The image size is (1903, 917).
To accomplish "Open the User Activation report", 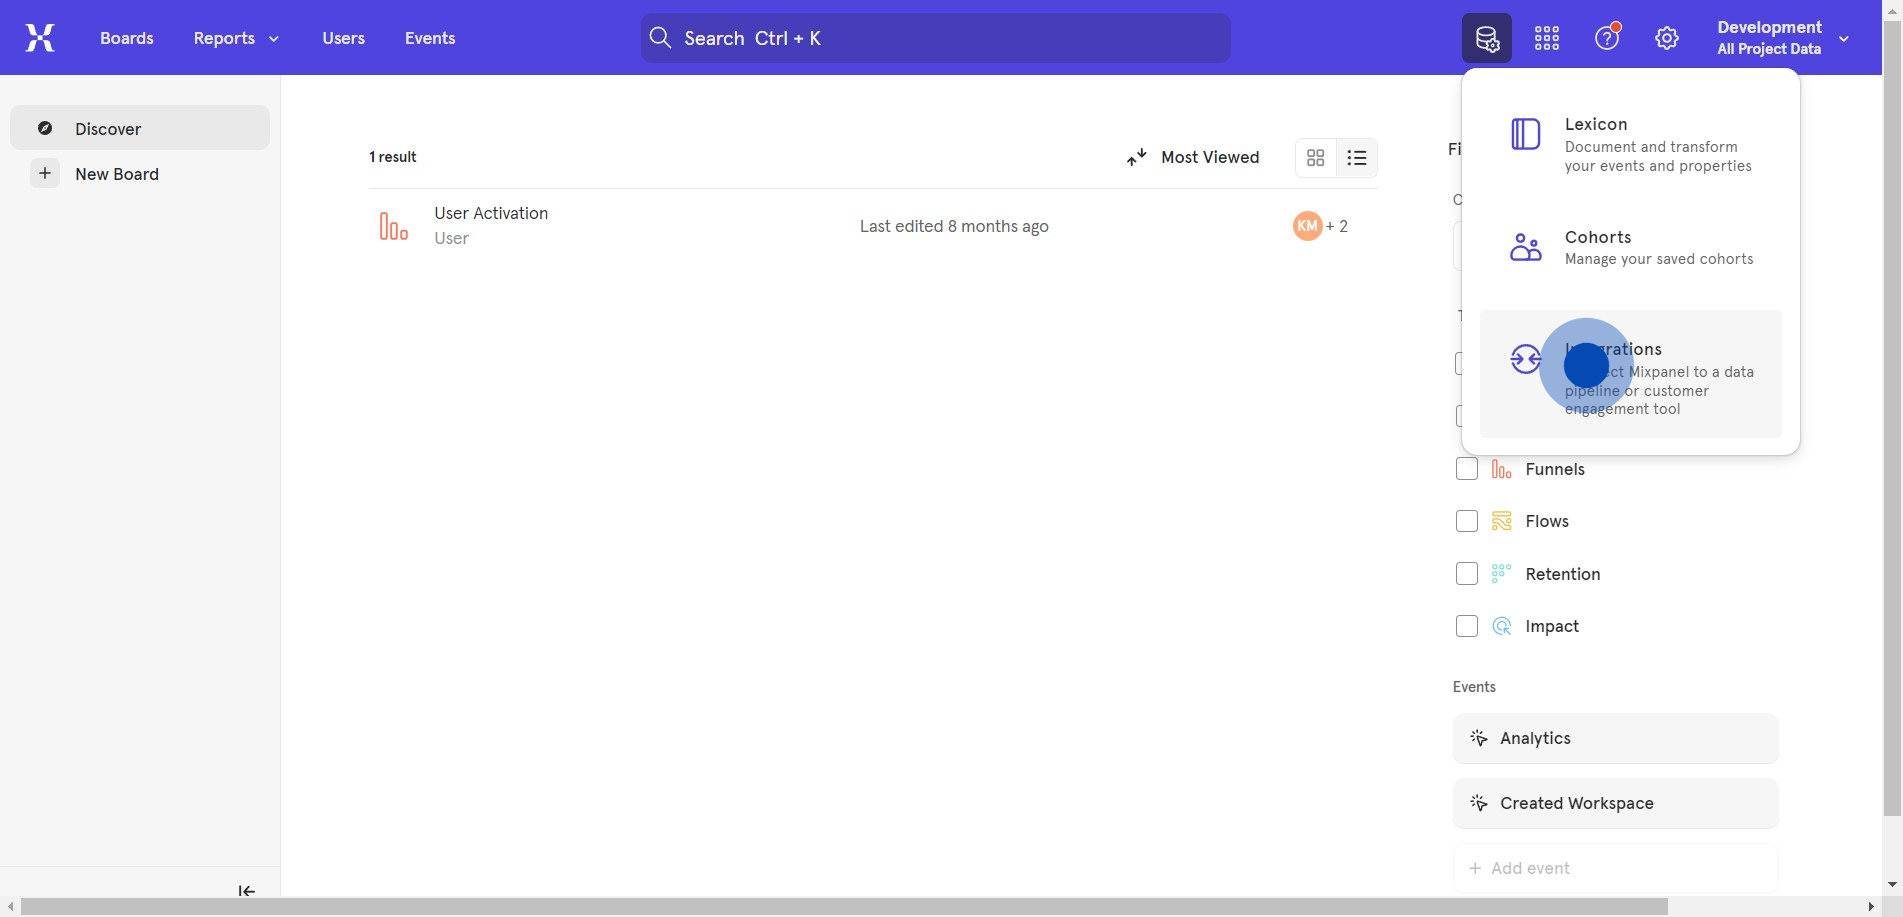I will pyautogui.click(x=491, y=214).
